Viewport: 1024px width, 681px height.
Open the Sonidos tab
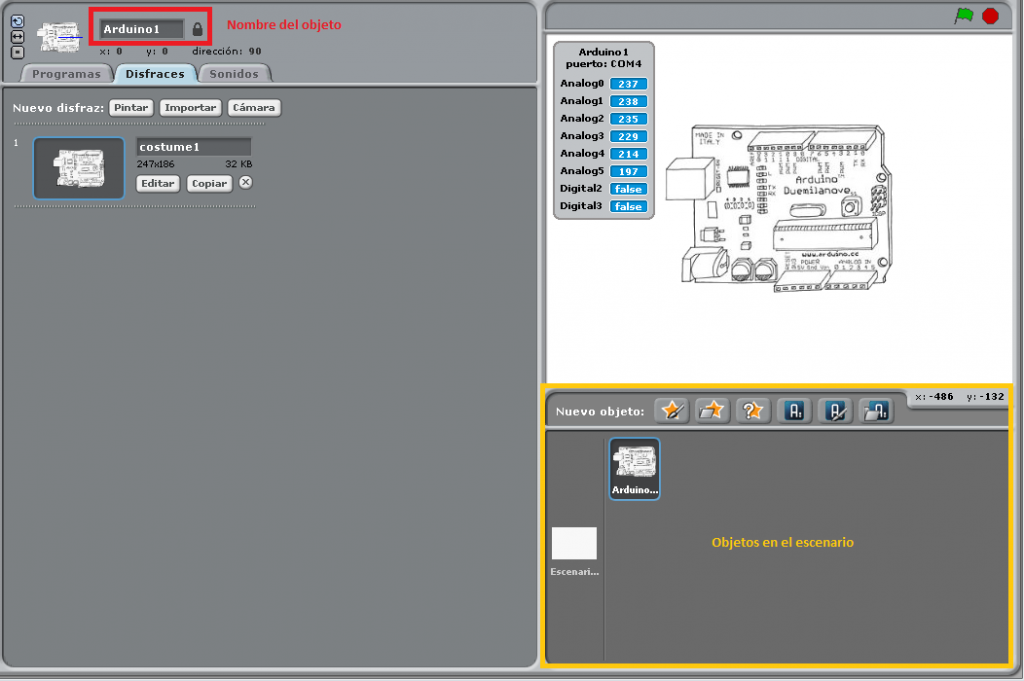click(235, 73)
